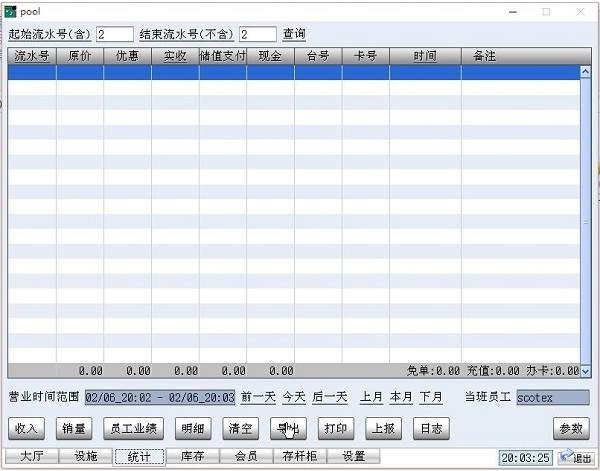Open the 收入 income report
The height and width of the screenshot is (471, 600).
coord(26,429)
